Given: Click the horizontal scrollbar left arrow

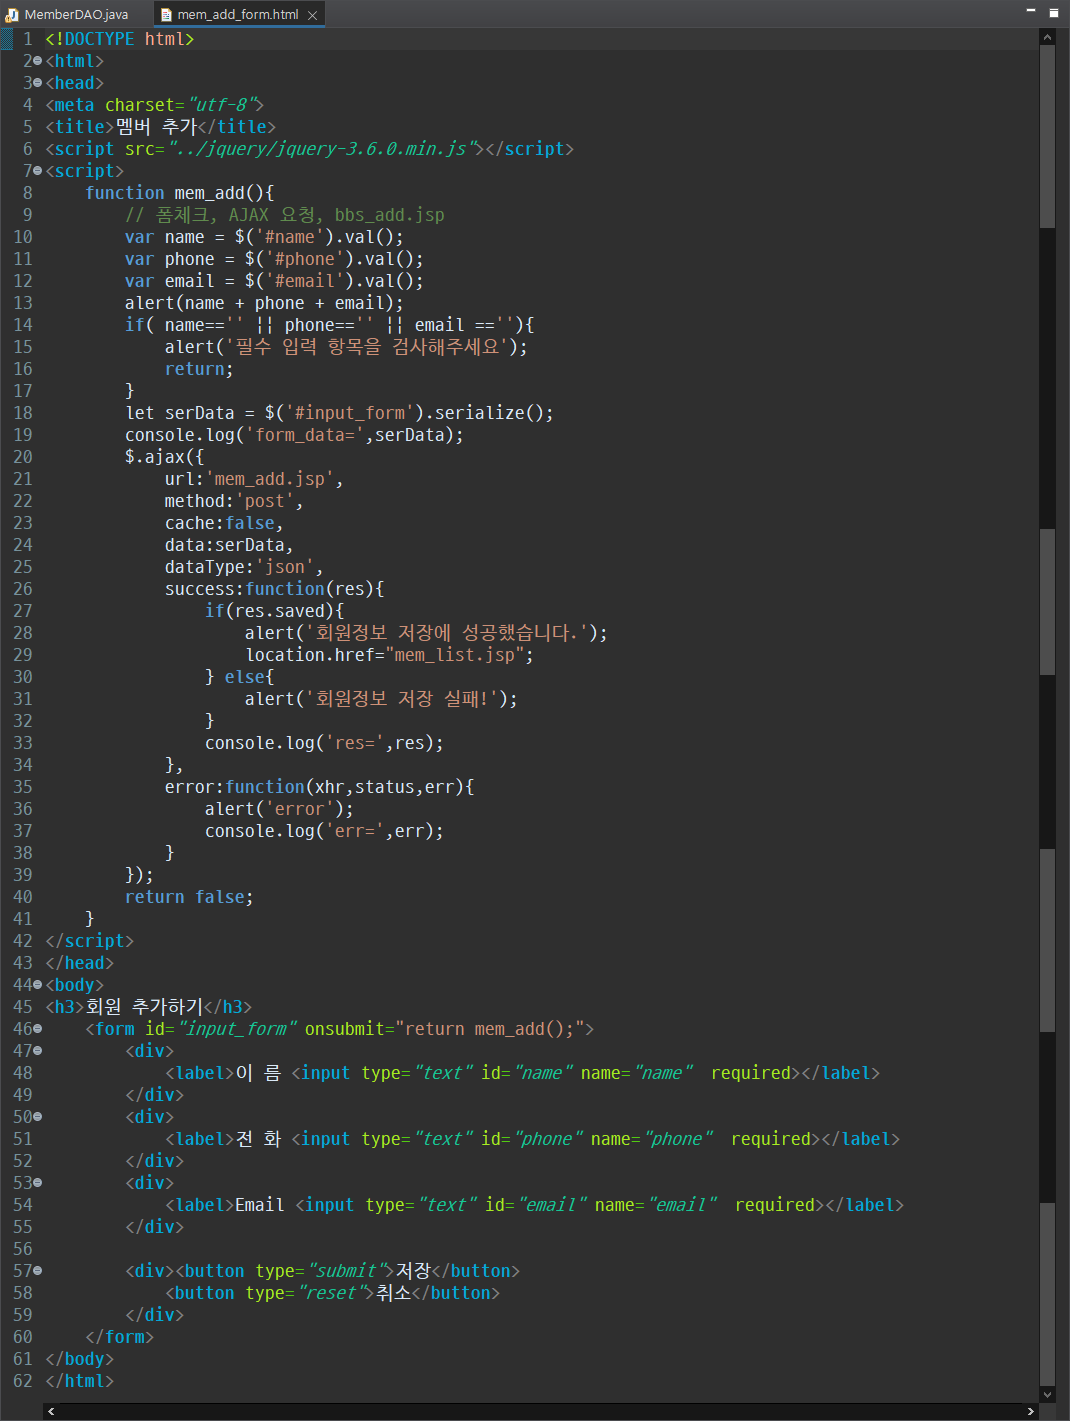Looking at the screenshot, I should point(51,1411).
